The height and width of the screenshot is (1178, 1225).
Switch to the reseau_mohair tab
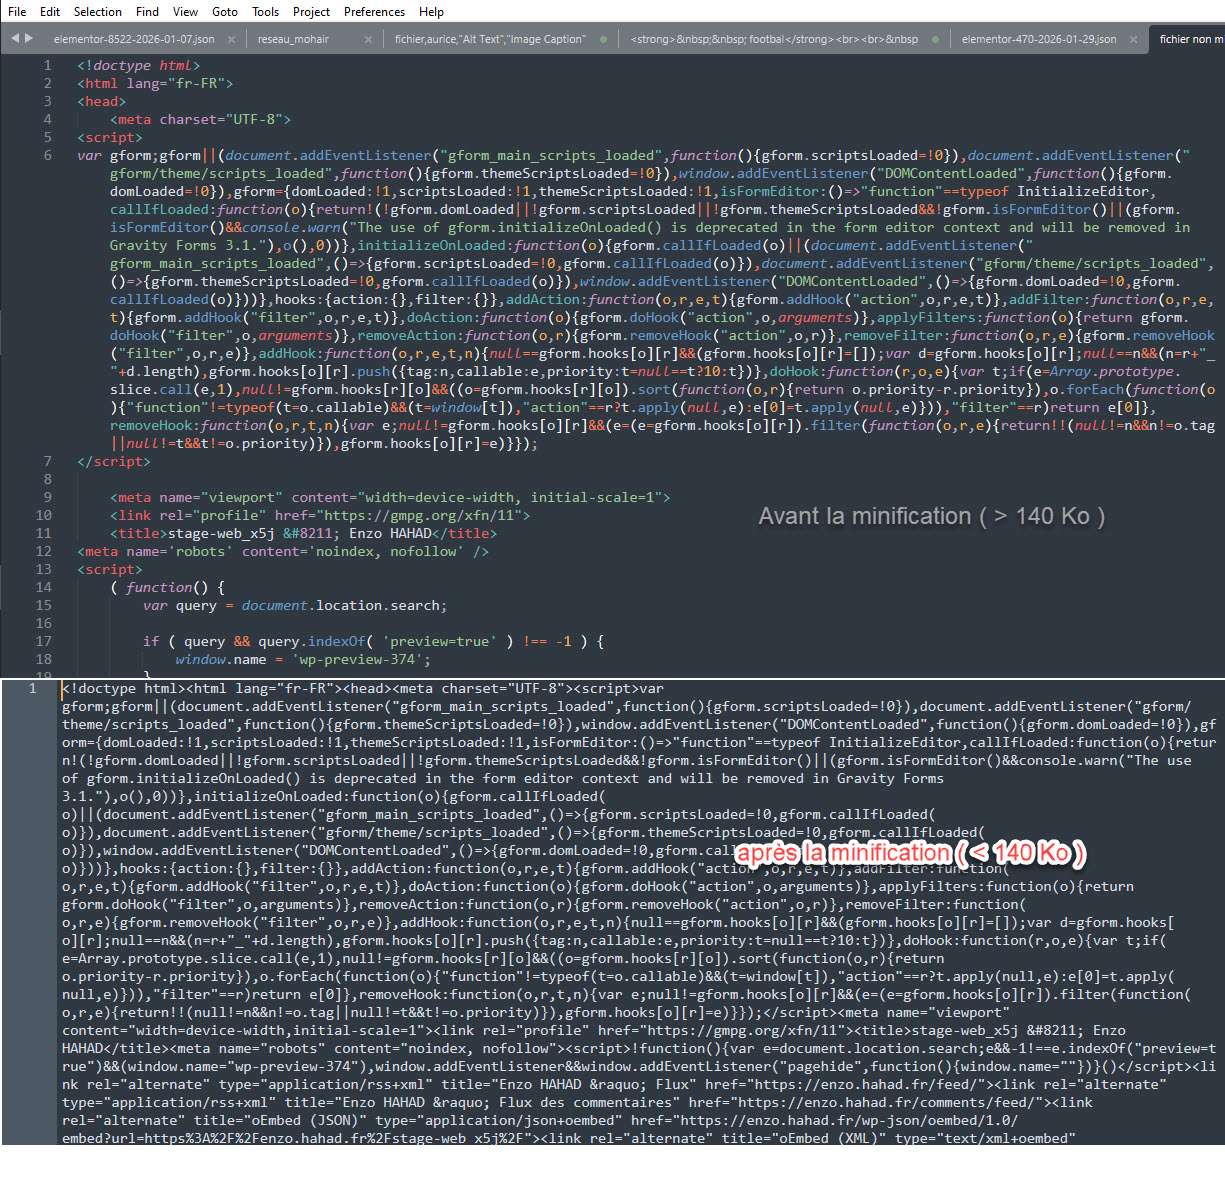292,39
